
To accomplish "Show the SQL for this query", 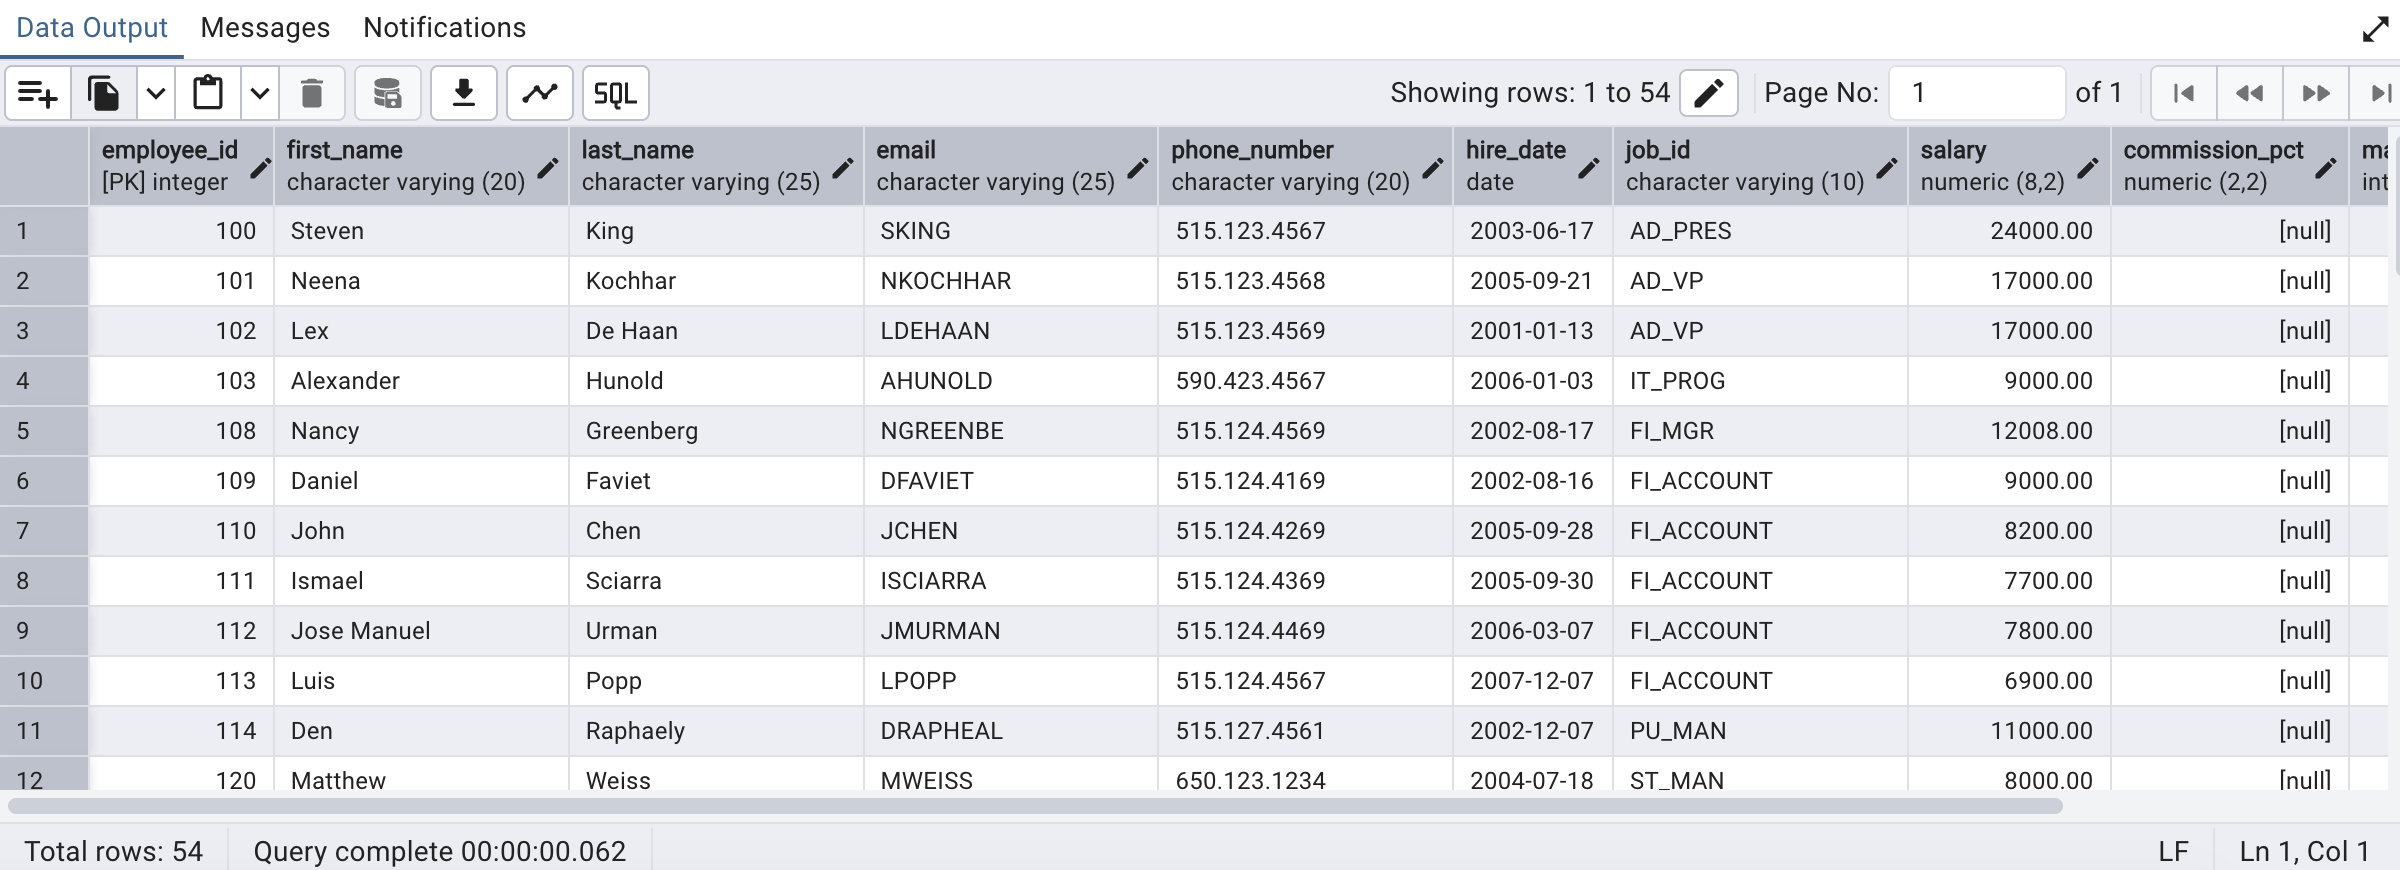I will click(615, 94).
